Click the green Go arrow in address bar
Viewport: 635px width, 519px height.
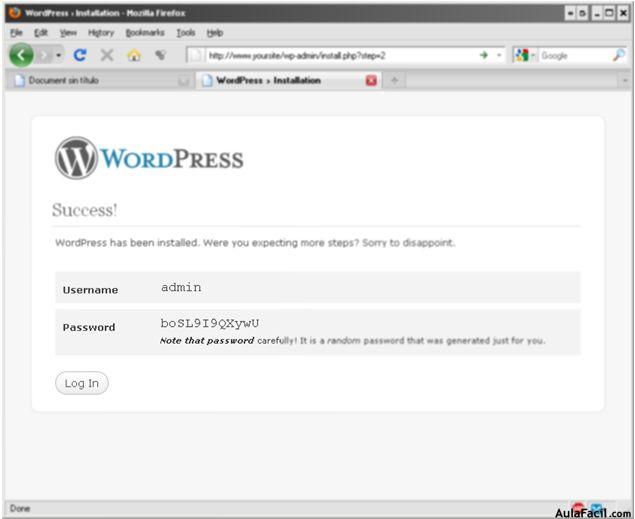(484, 55)
